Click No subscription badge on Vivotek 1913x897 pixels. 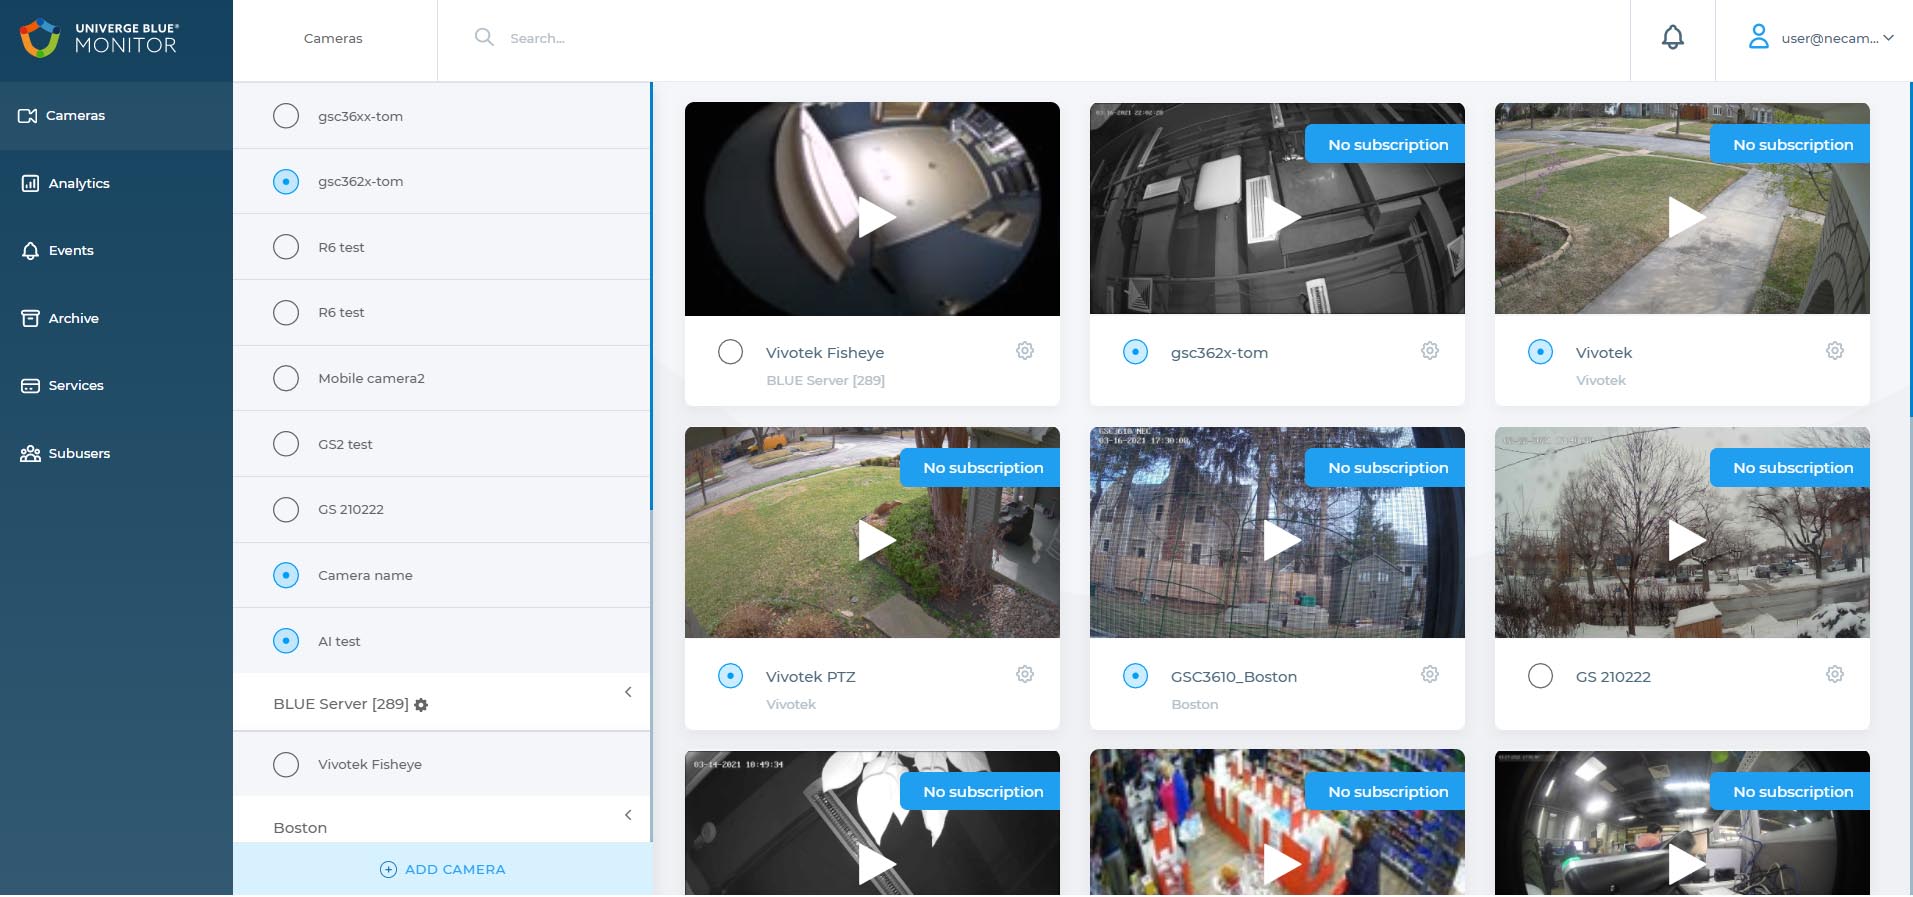(1791, 144)
